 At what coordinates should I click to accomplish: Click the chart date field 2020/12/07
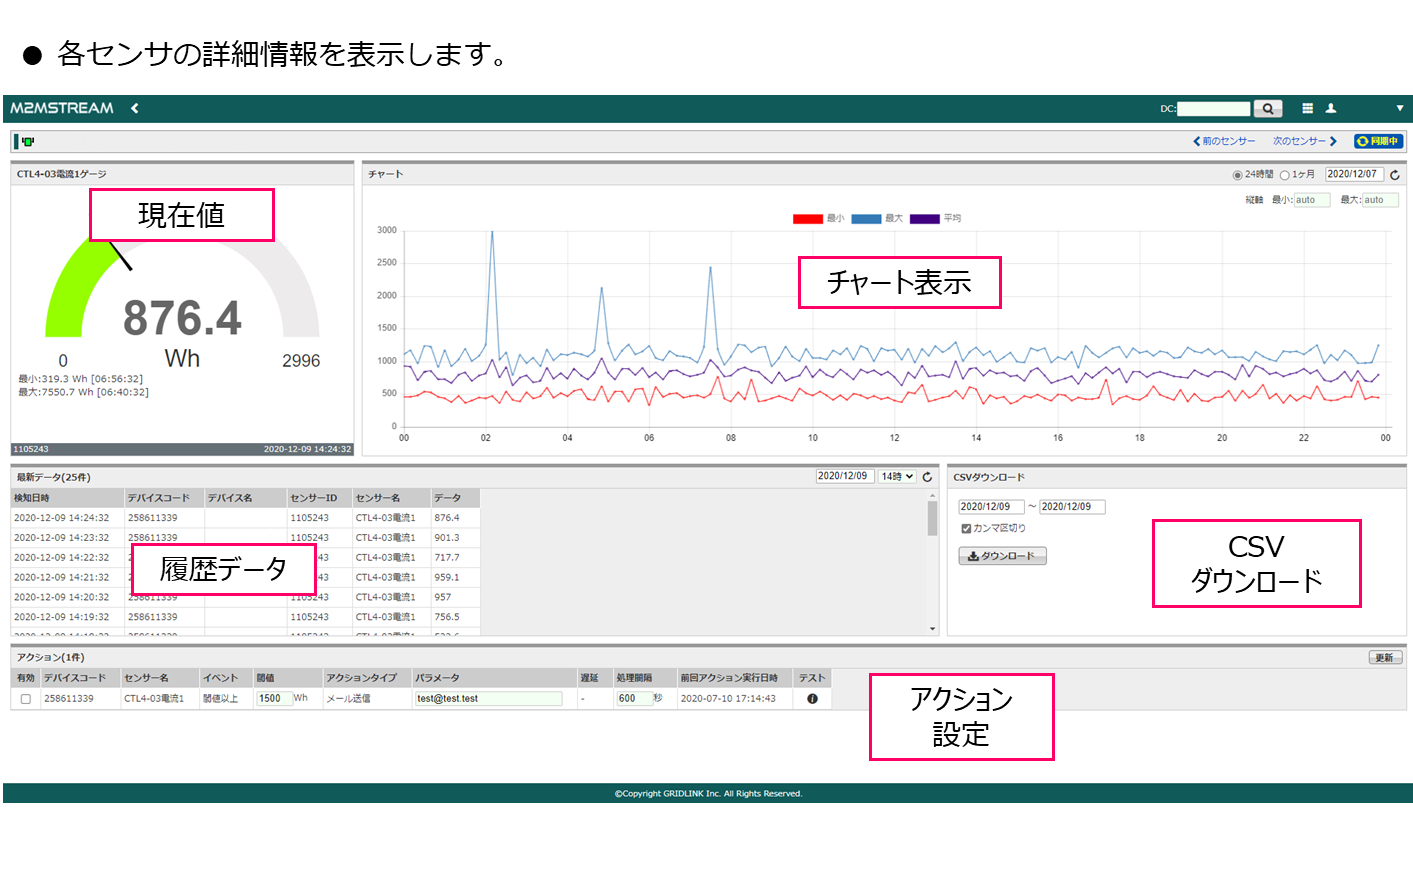[1354, 174]
